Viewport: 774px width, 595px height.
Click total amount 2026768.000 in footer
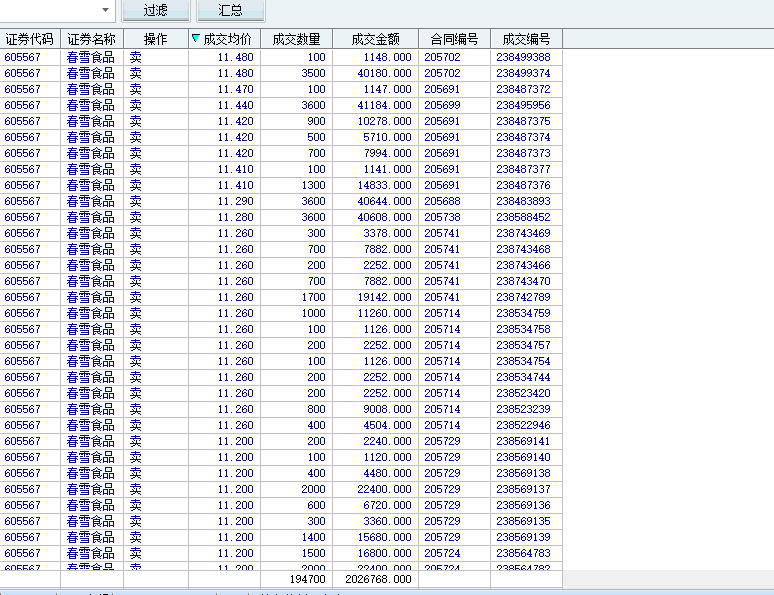379,579
